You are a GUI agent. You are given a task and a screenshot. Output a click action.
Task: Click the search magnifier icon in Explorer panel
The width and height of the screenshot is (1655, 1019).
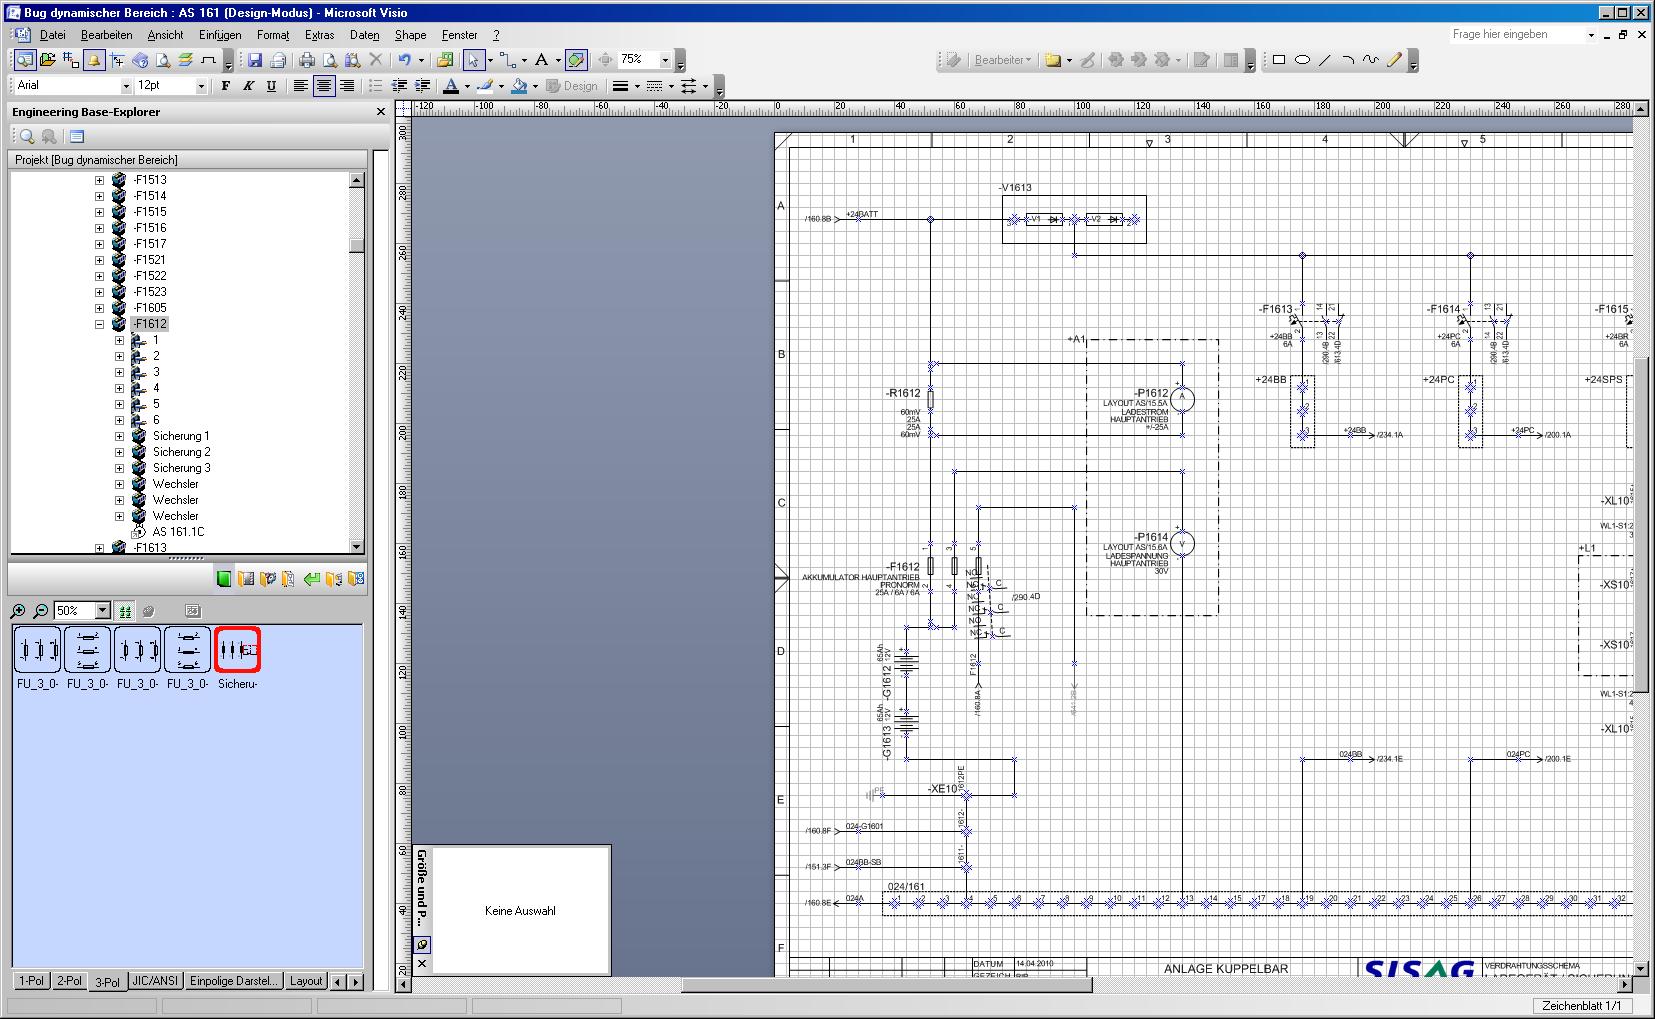click(27, 136)
